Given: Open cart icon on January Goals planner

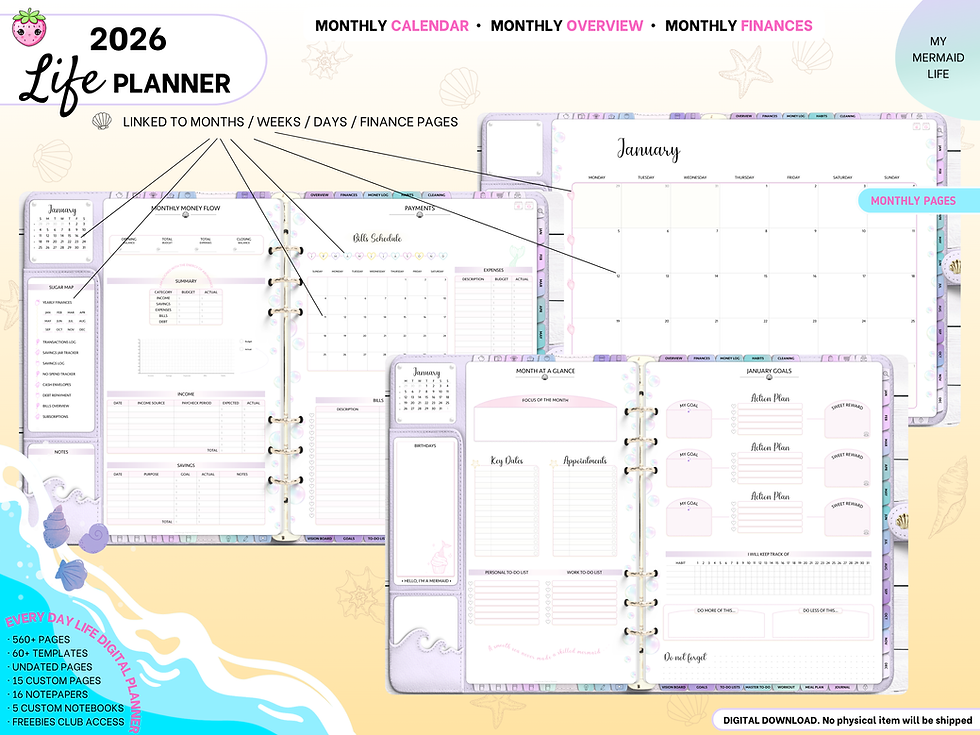Looking at the screenshot, I should 847,359.
